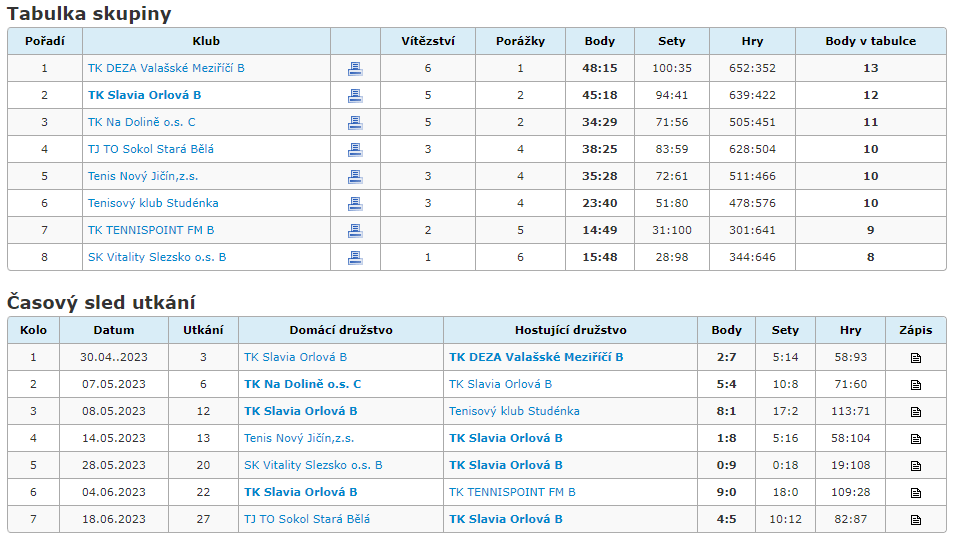Open home team TK Na Dolině o.s. C link
This screenshot has width=953, height=541.
[303, 384]
